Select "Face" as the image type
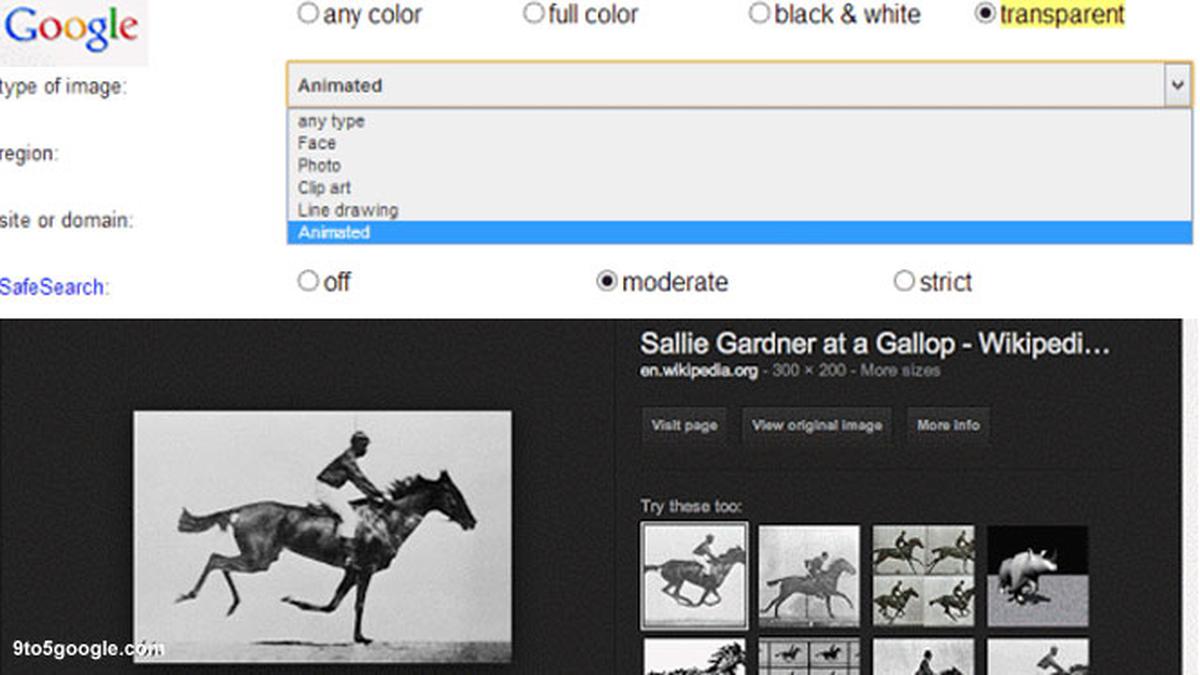Screen dimensions: 1200x675 pos(316,143)
